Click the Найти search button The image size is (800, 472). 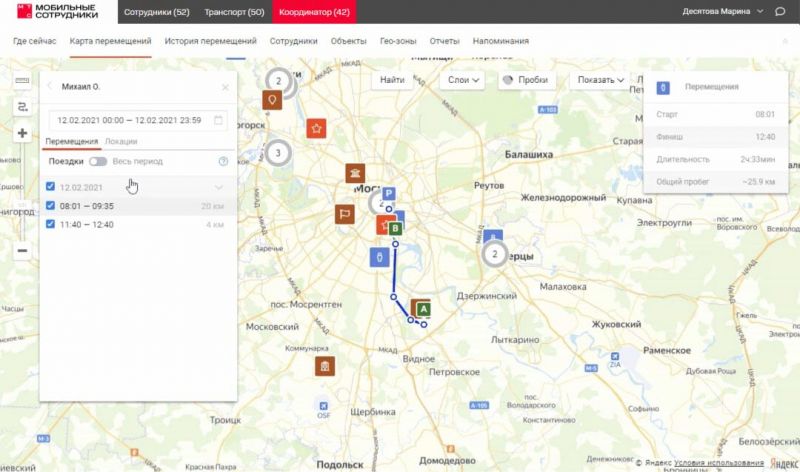pyautogui.click(x=393, y=80)
